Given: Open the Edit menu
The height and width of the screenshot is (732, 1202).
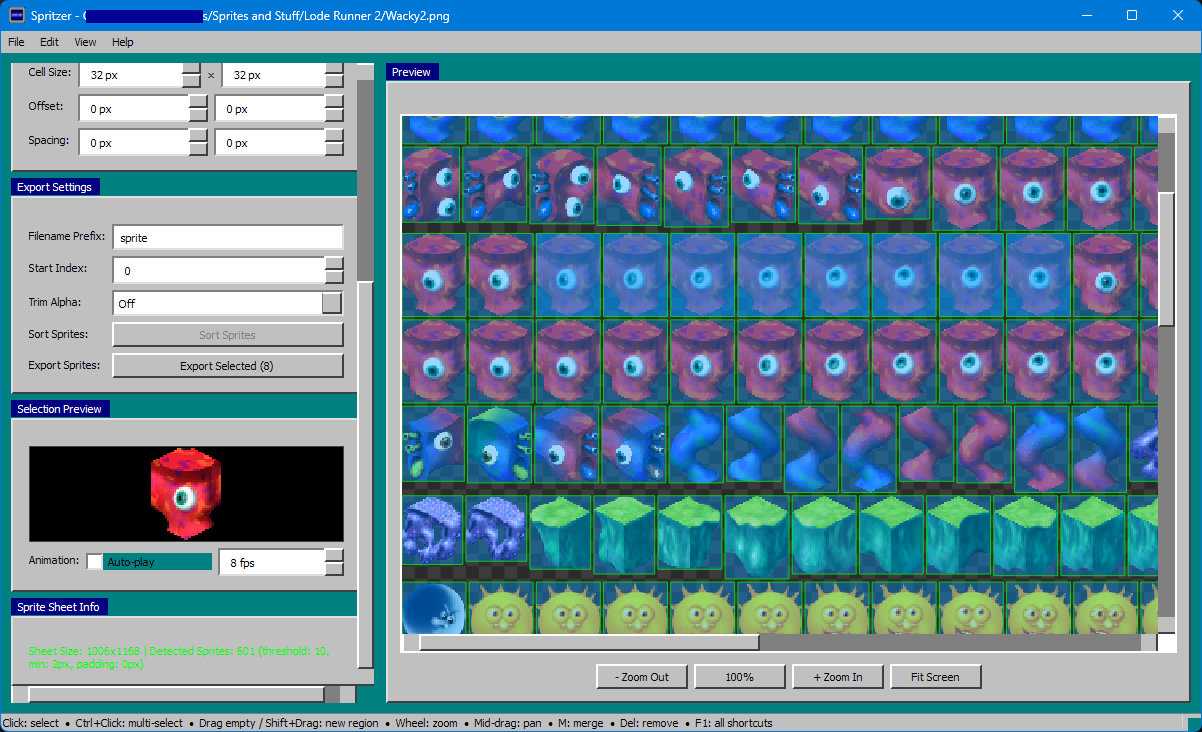Looking at the screenshot, I should (x=50, y=42).
